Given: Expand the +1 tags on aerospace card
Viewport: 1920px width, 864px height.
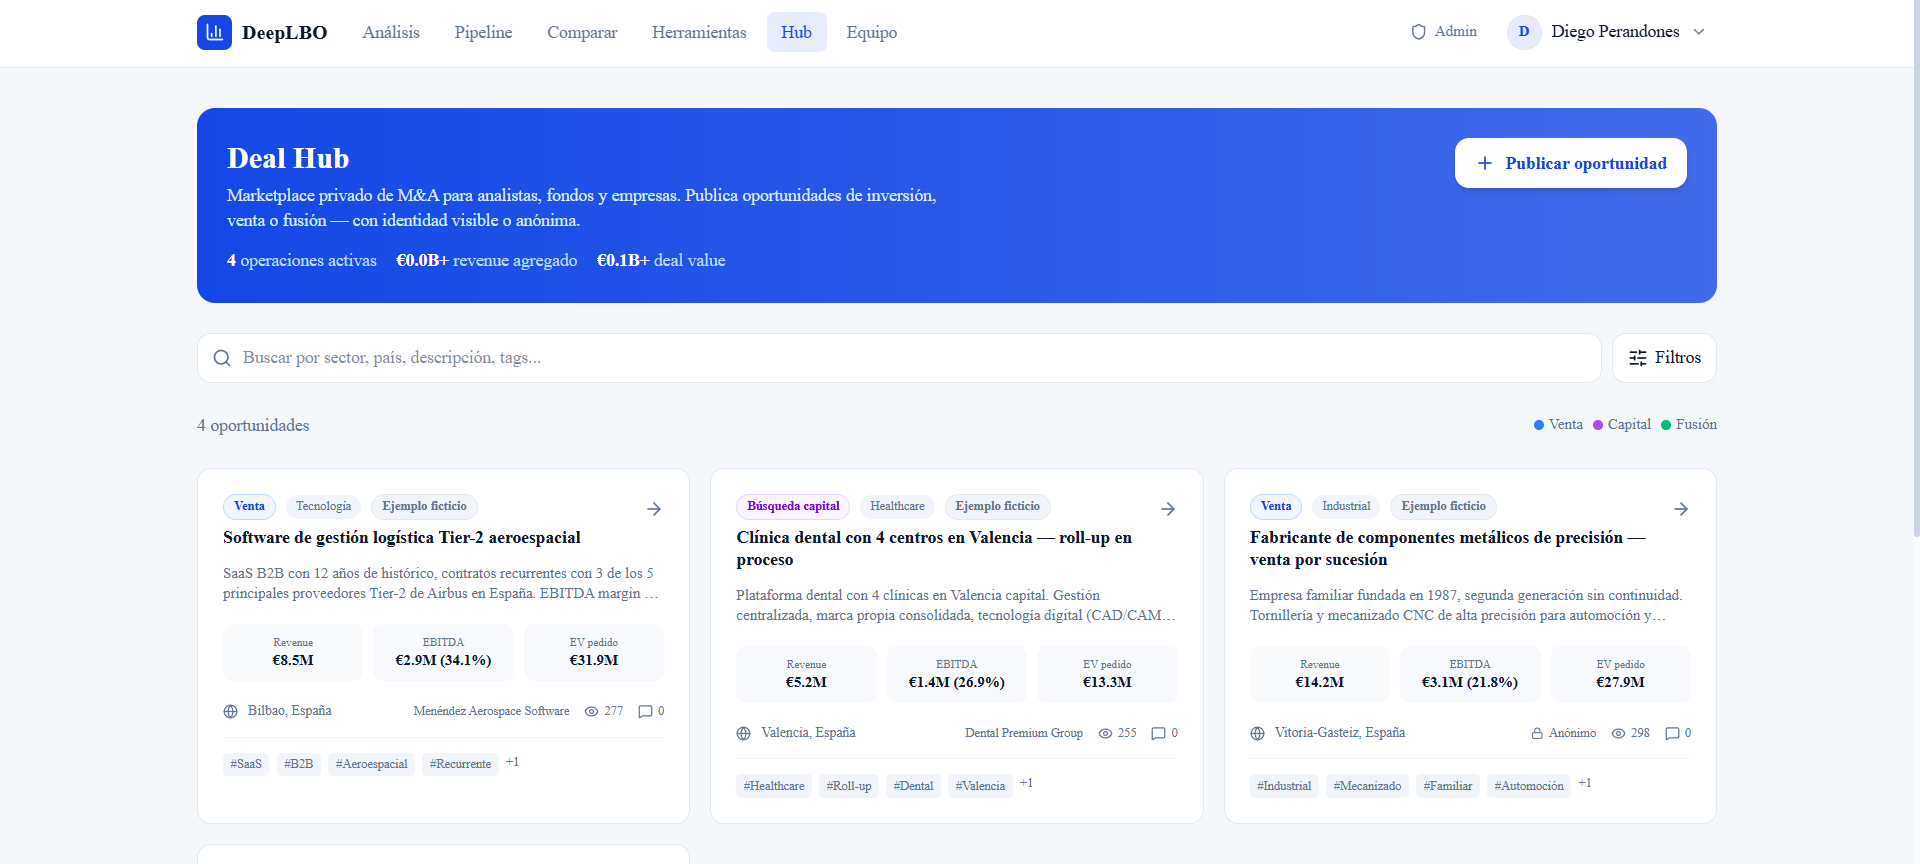Looking at the screenshot, I should point(512,762).
